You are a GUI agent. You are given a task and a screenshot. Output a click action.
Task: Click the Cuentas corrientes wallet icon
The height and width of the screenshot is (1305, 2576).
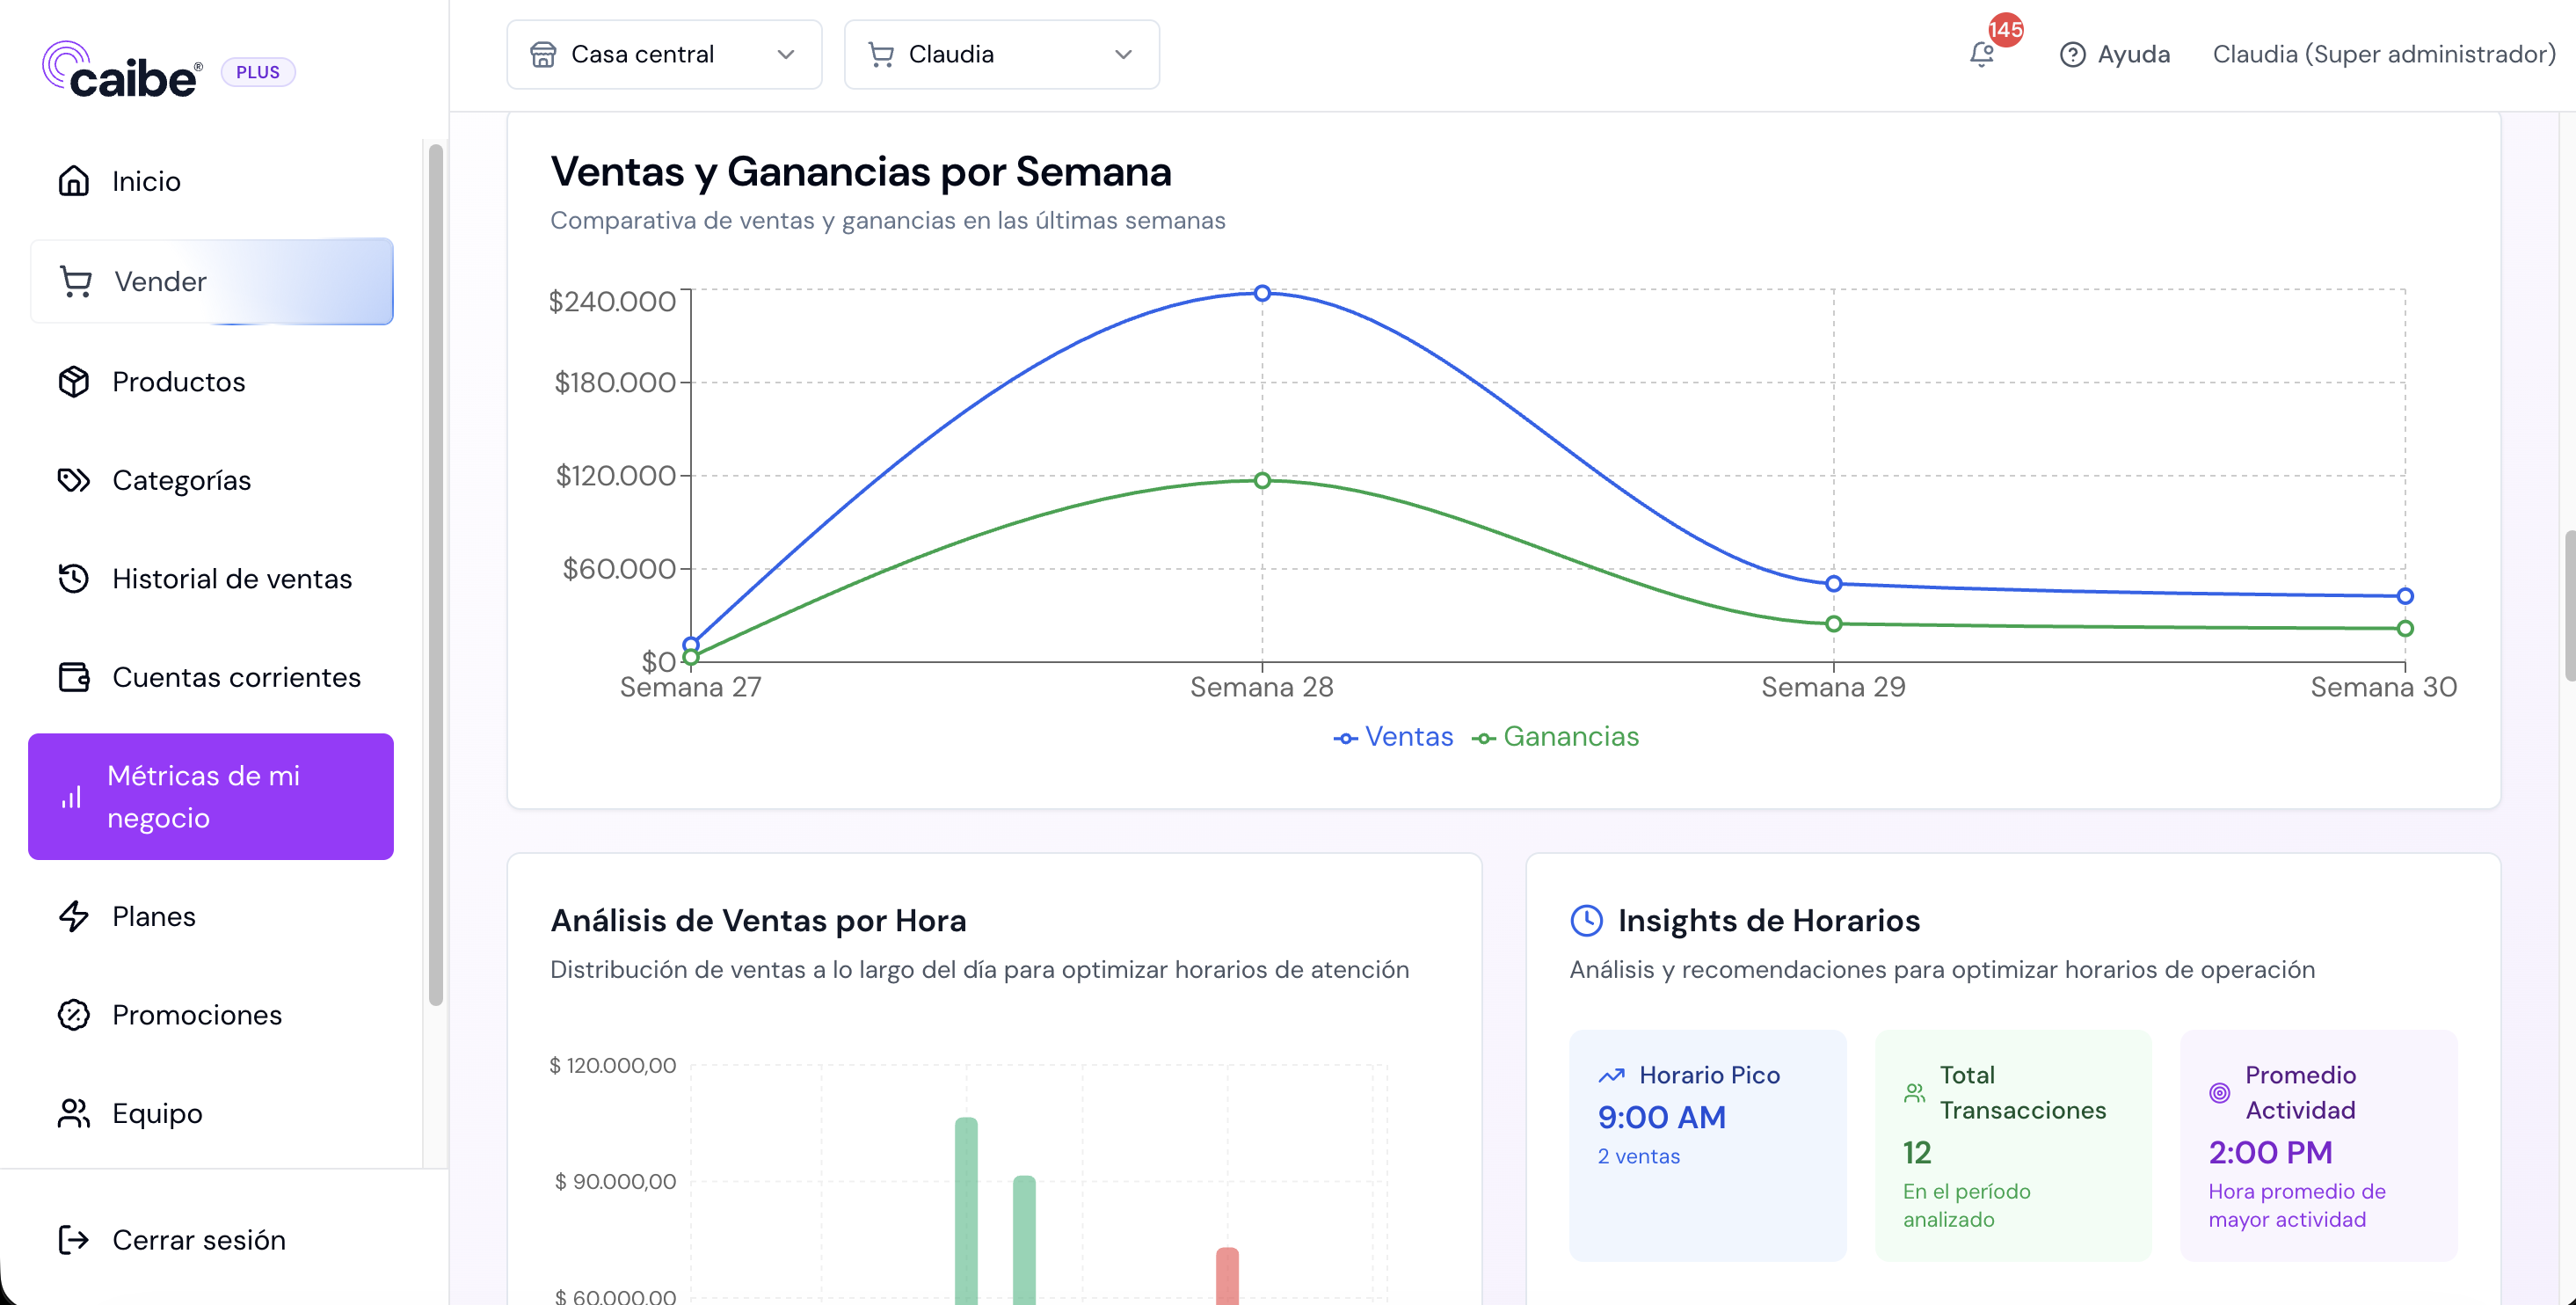(x=74, y=677)
